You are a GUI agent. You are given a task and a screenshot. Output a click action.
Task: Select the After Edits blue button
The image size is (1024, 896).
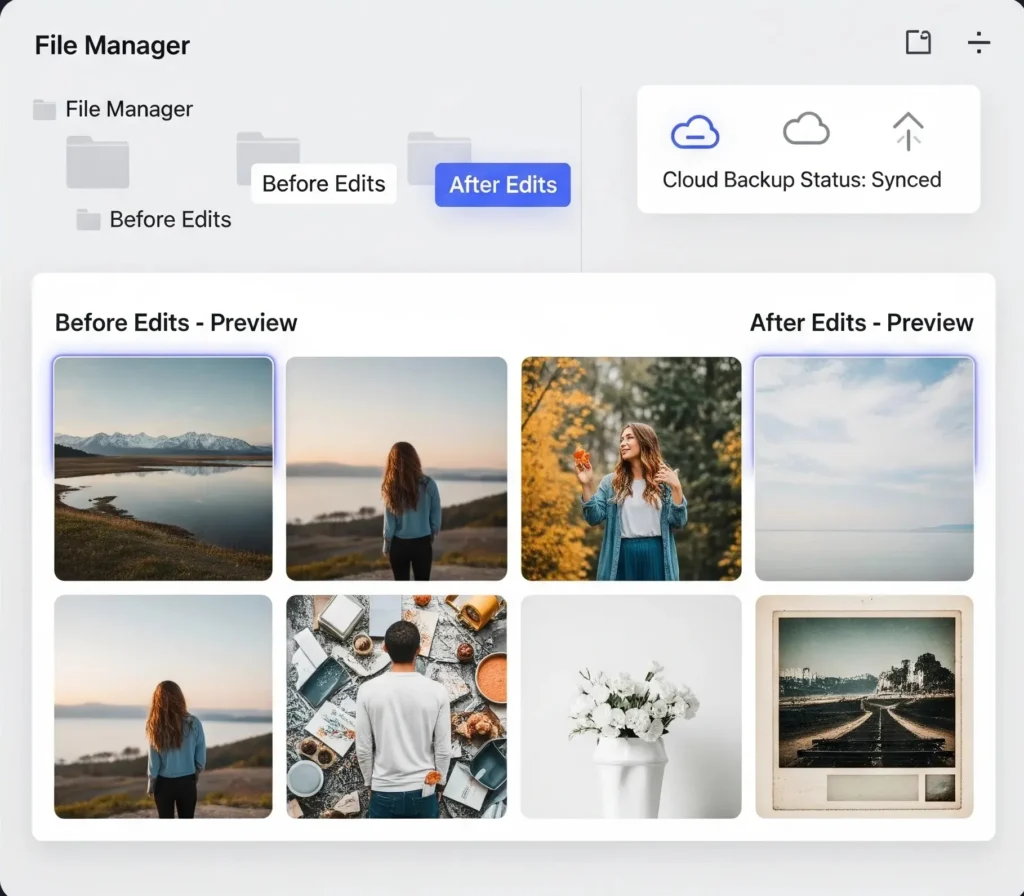click(502, 185)
